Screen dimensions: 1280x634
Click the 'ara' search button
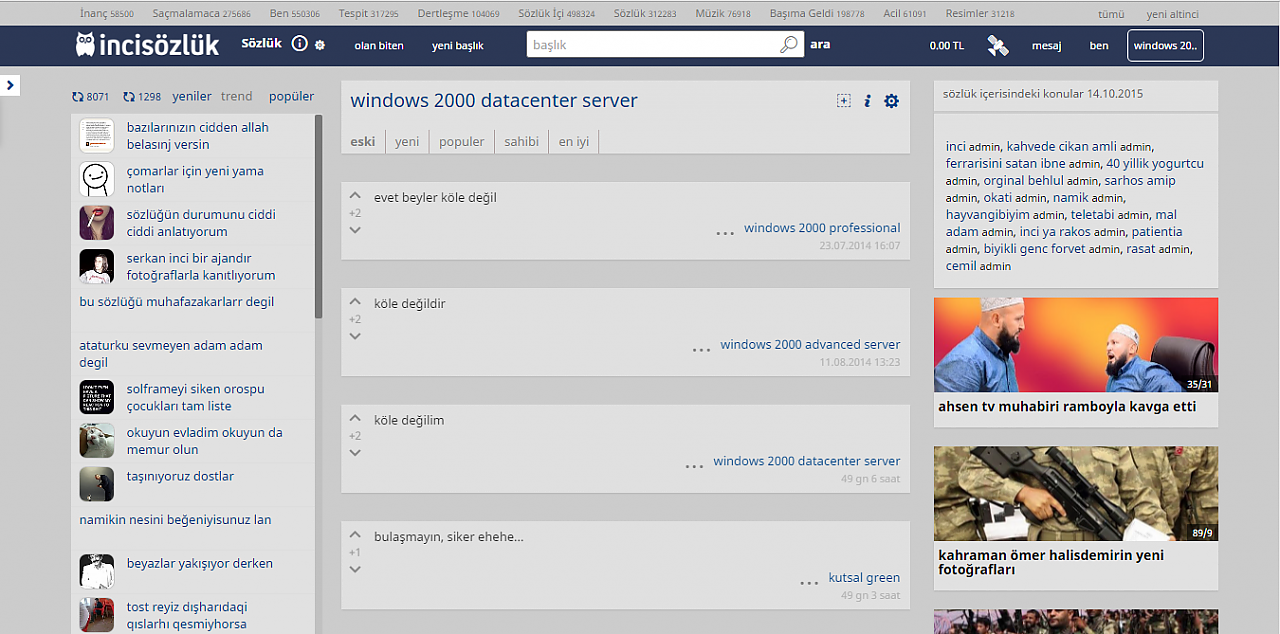point(820,45)
